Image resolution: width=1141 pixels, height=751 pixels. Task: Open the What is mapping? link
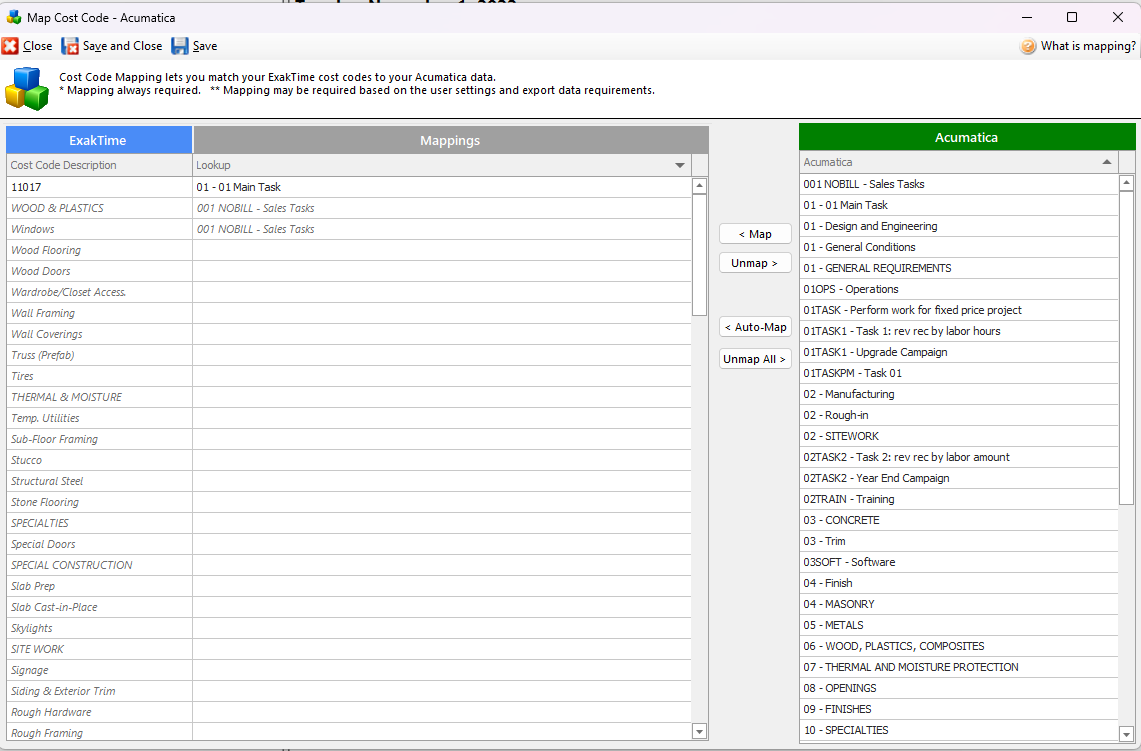pyautogui.click(x=1088, y=46)
